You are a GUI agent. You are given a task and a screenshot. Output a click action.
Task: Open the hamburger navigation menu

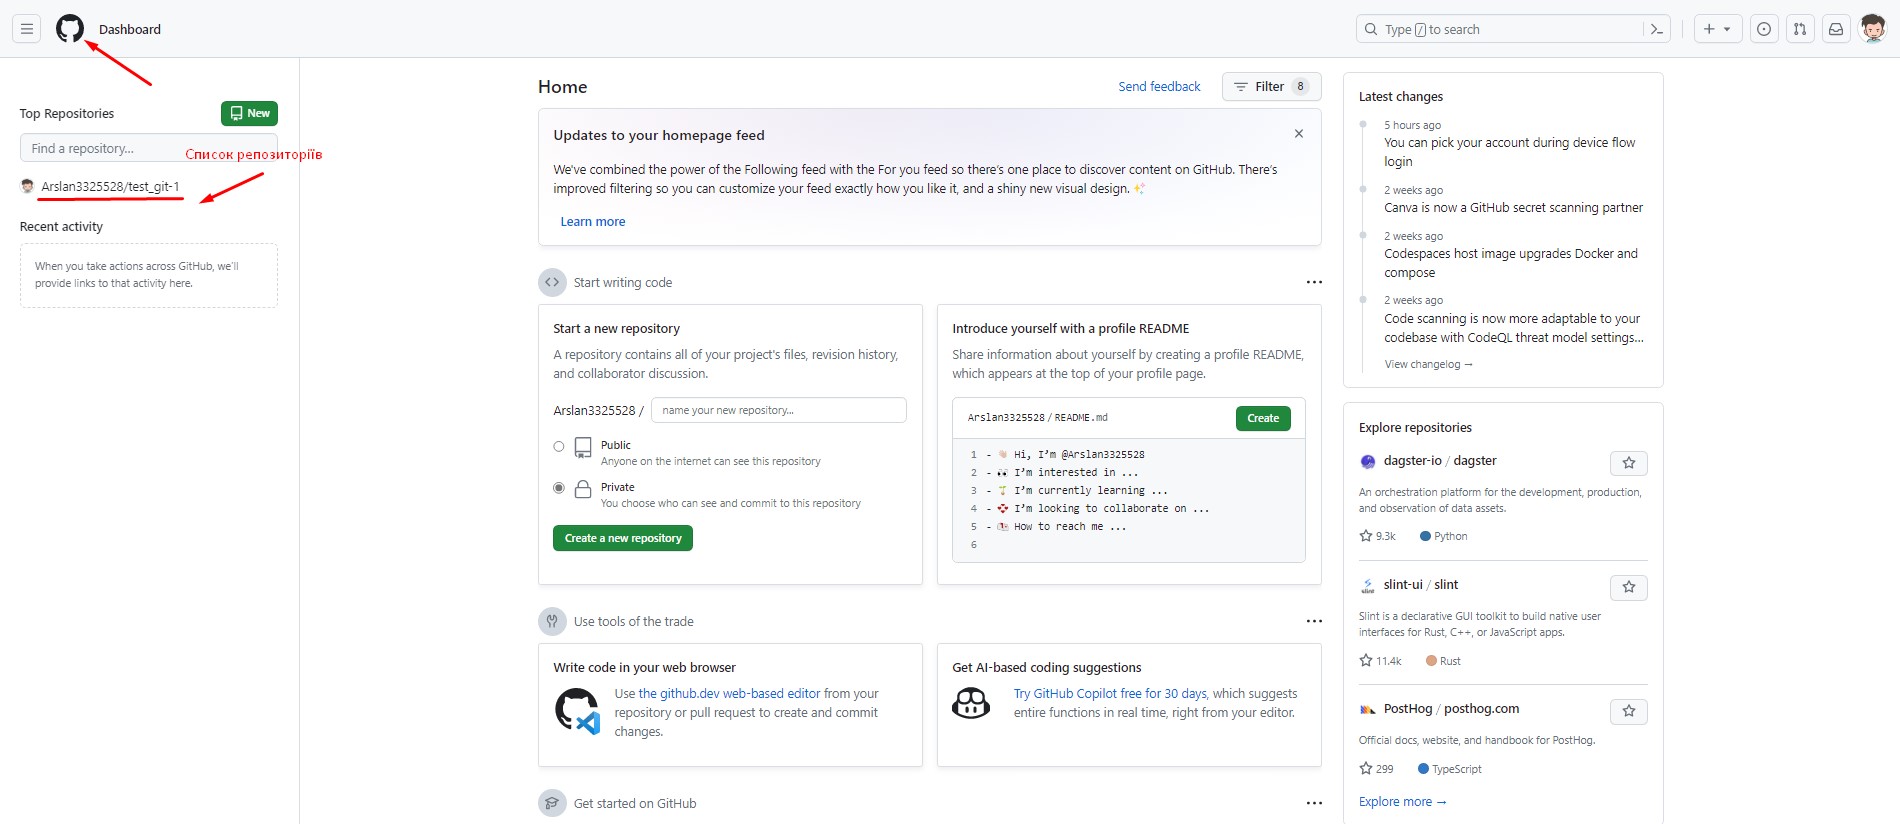(x=27, y=29)
